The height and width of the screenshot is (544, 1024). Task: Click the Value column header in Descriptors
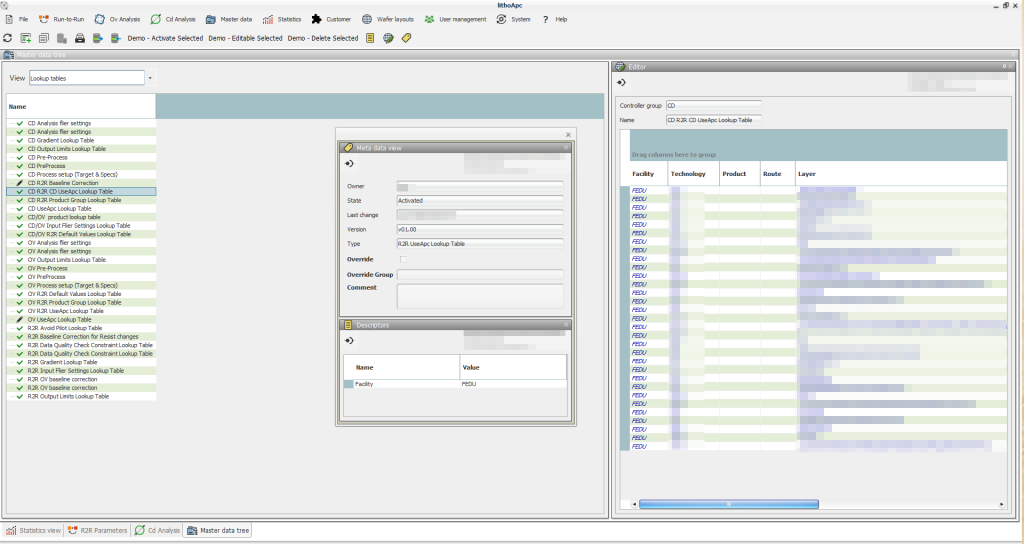513,367
